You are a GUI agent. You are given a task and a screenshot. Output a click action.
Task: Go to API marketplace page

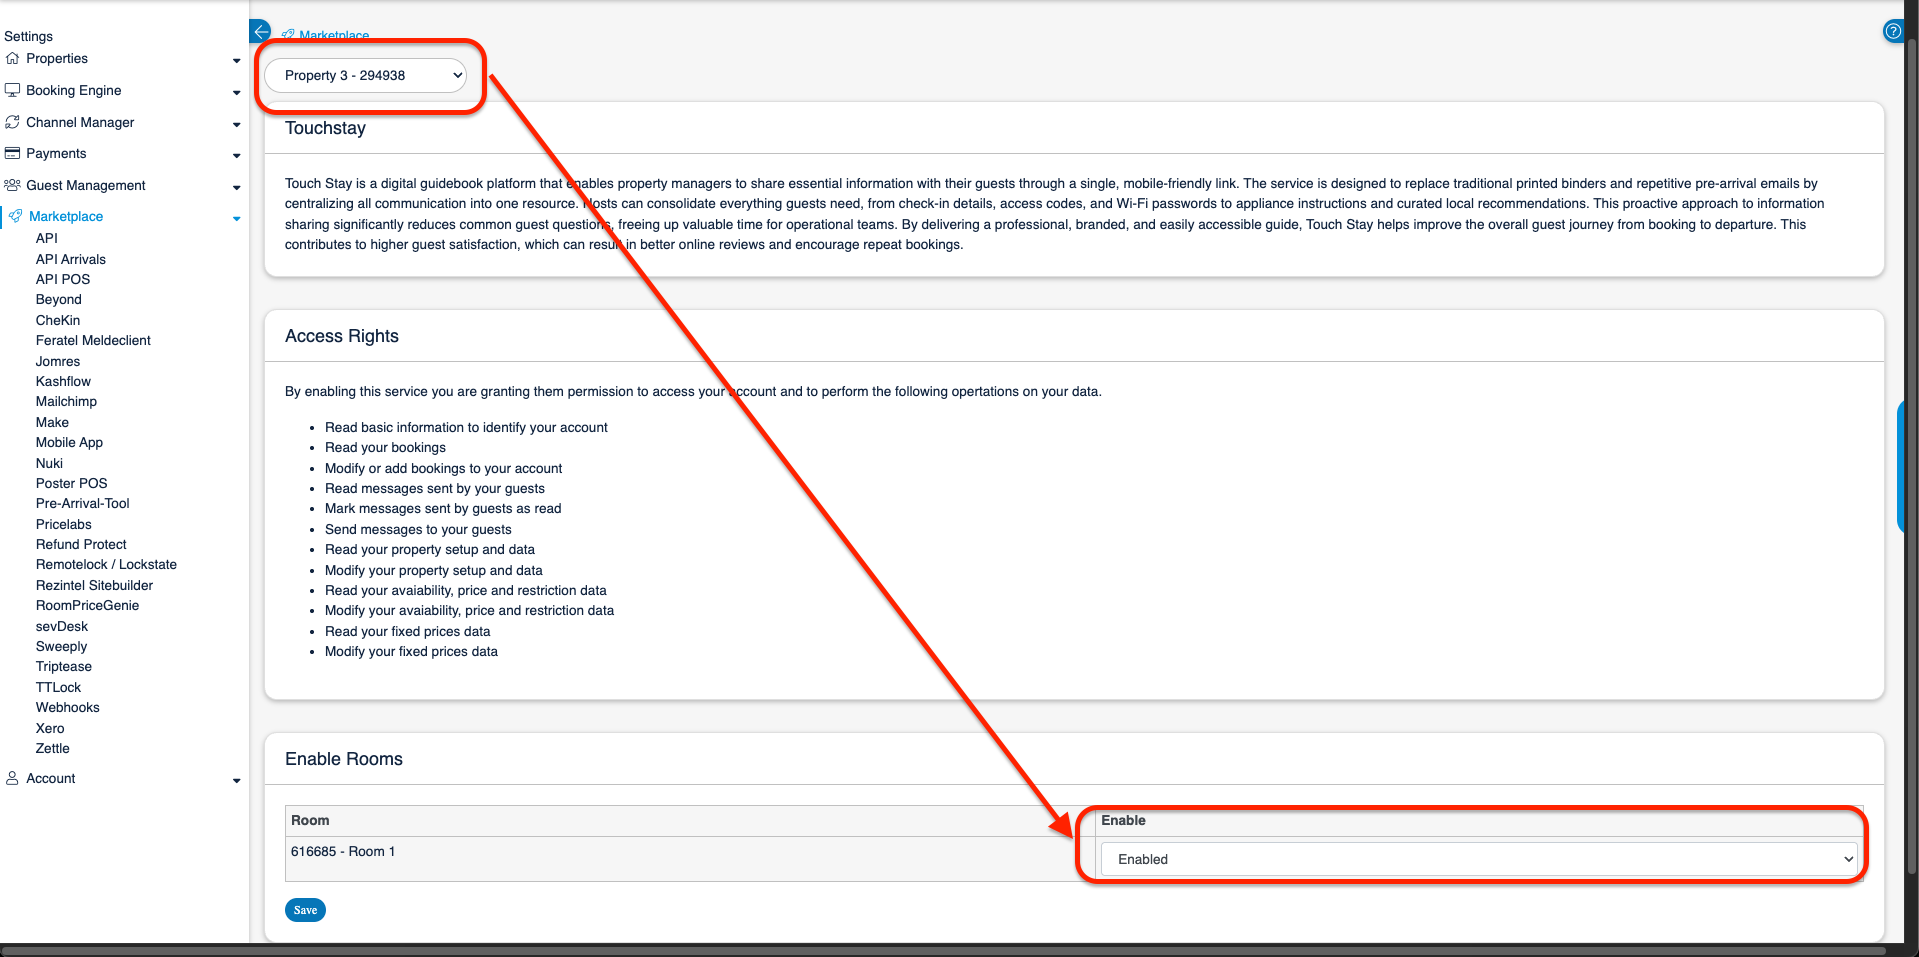tap(47, 238)
